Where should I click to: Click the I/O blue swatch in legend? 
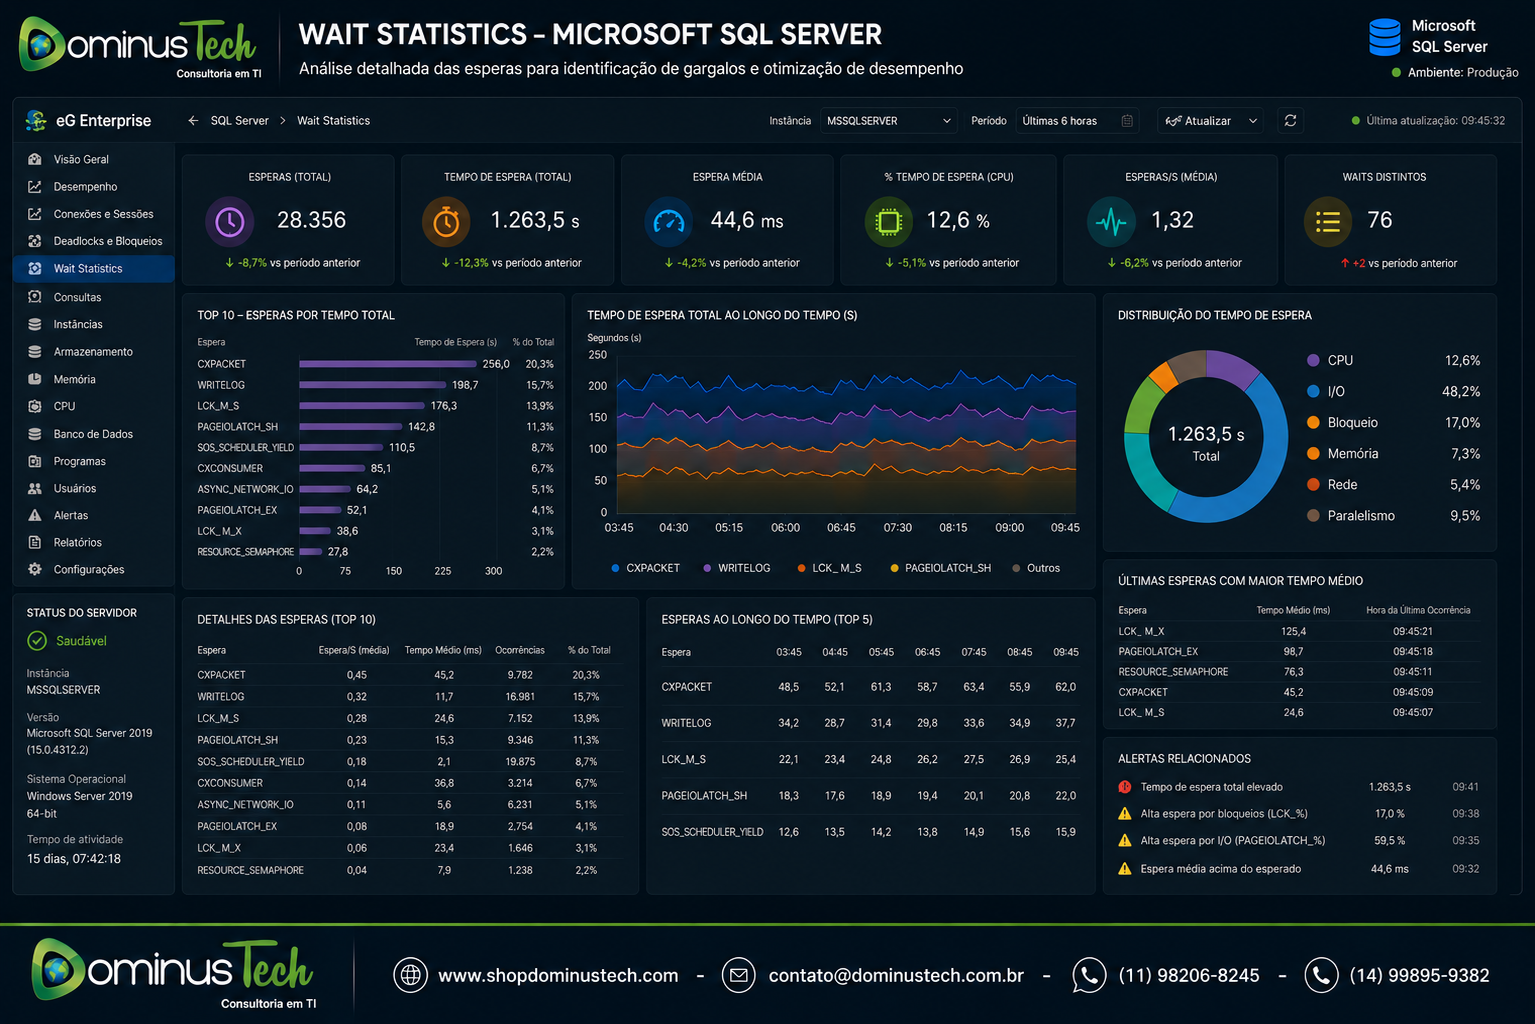(1313, 391)
